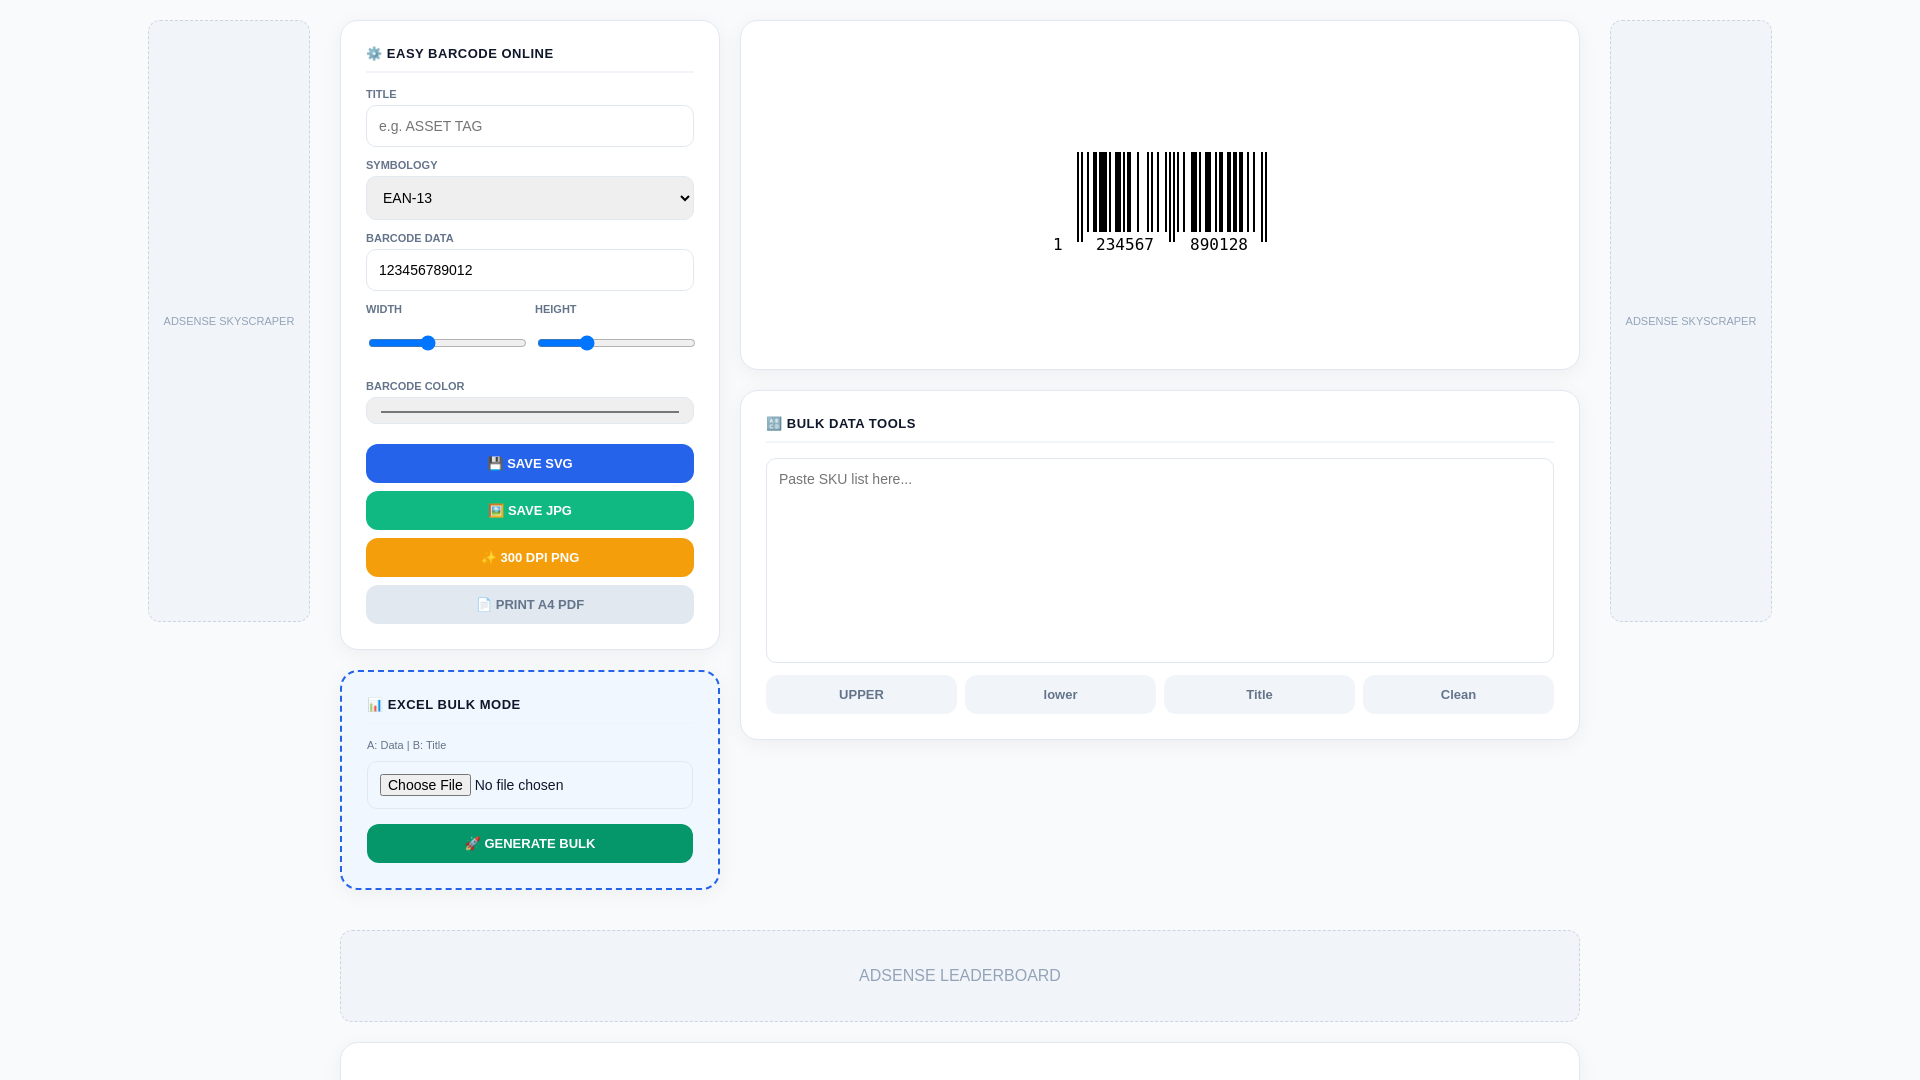
Task: Click the right AdSense Skyscraper placeholder
Action: pyautogui.click(x=1691, y=321)
